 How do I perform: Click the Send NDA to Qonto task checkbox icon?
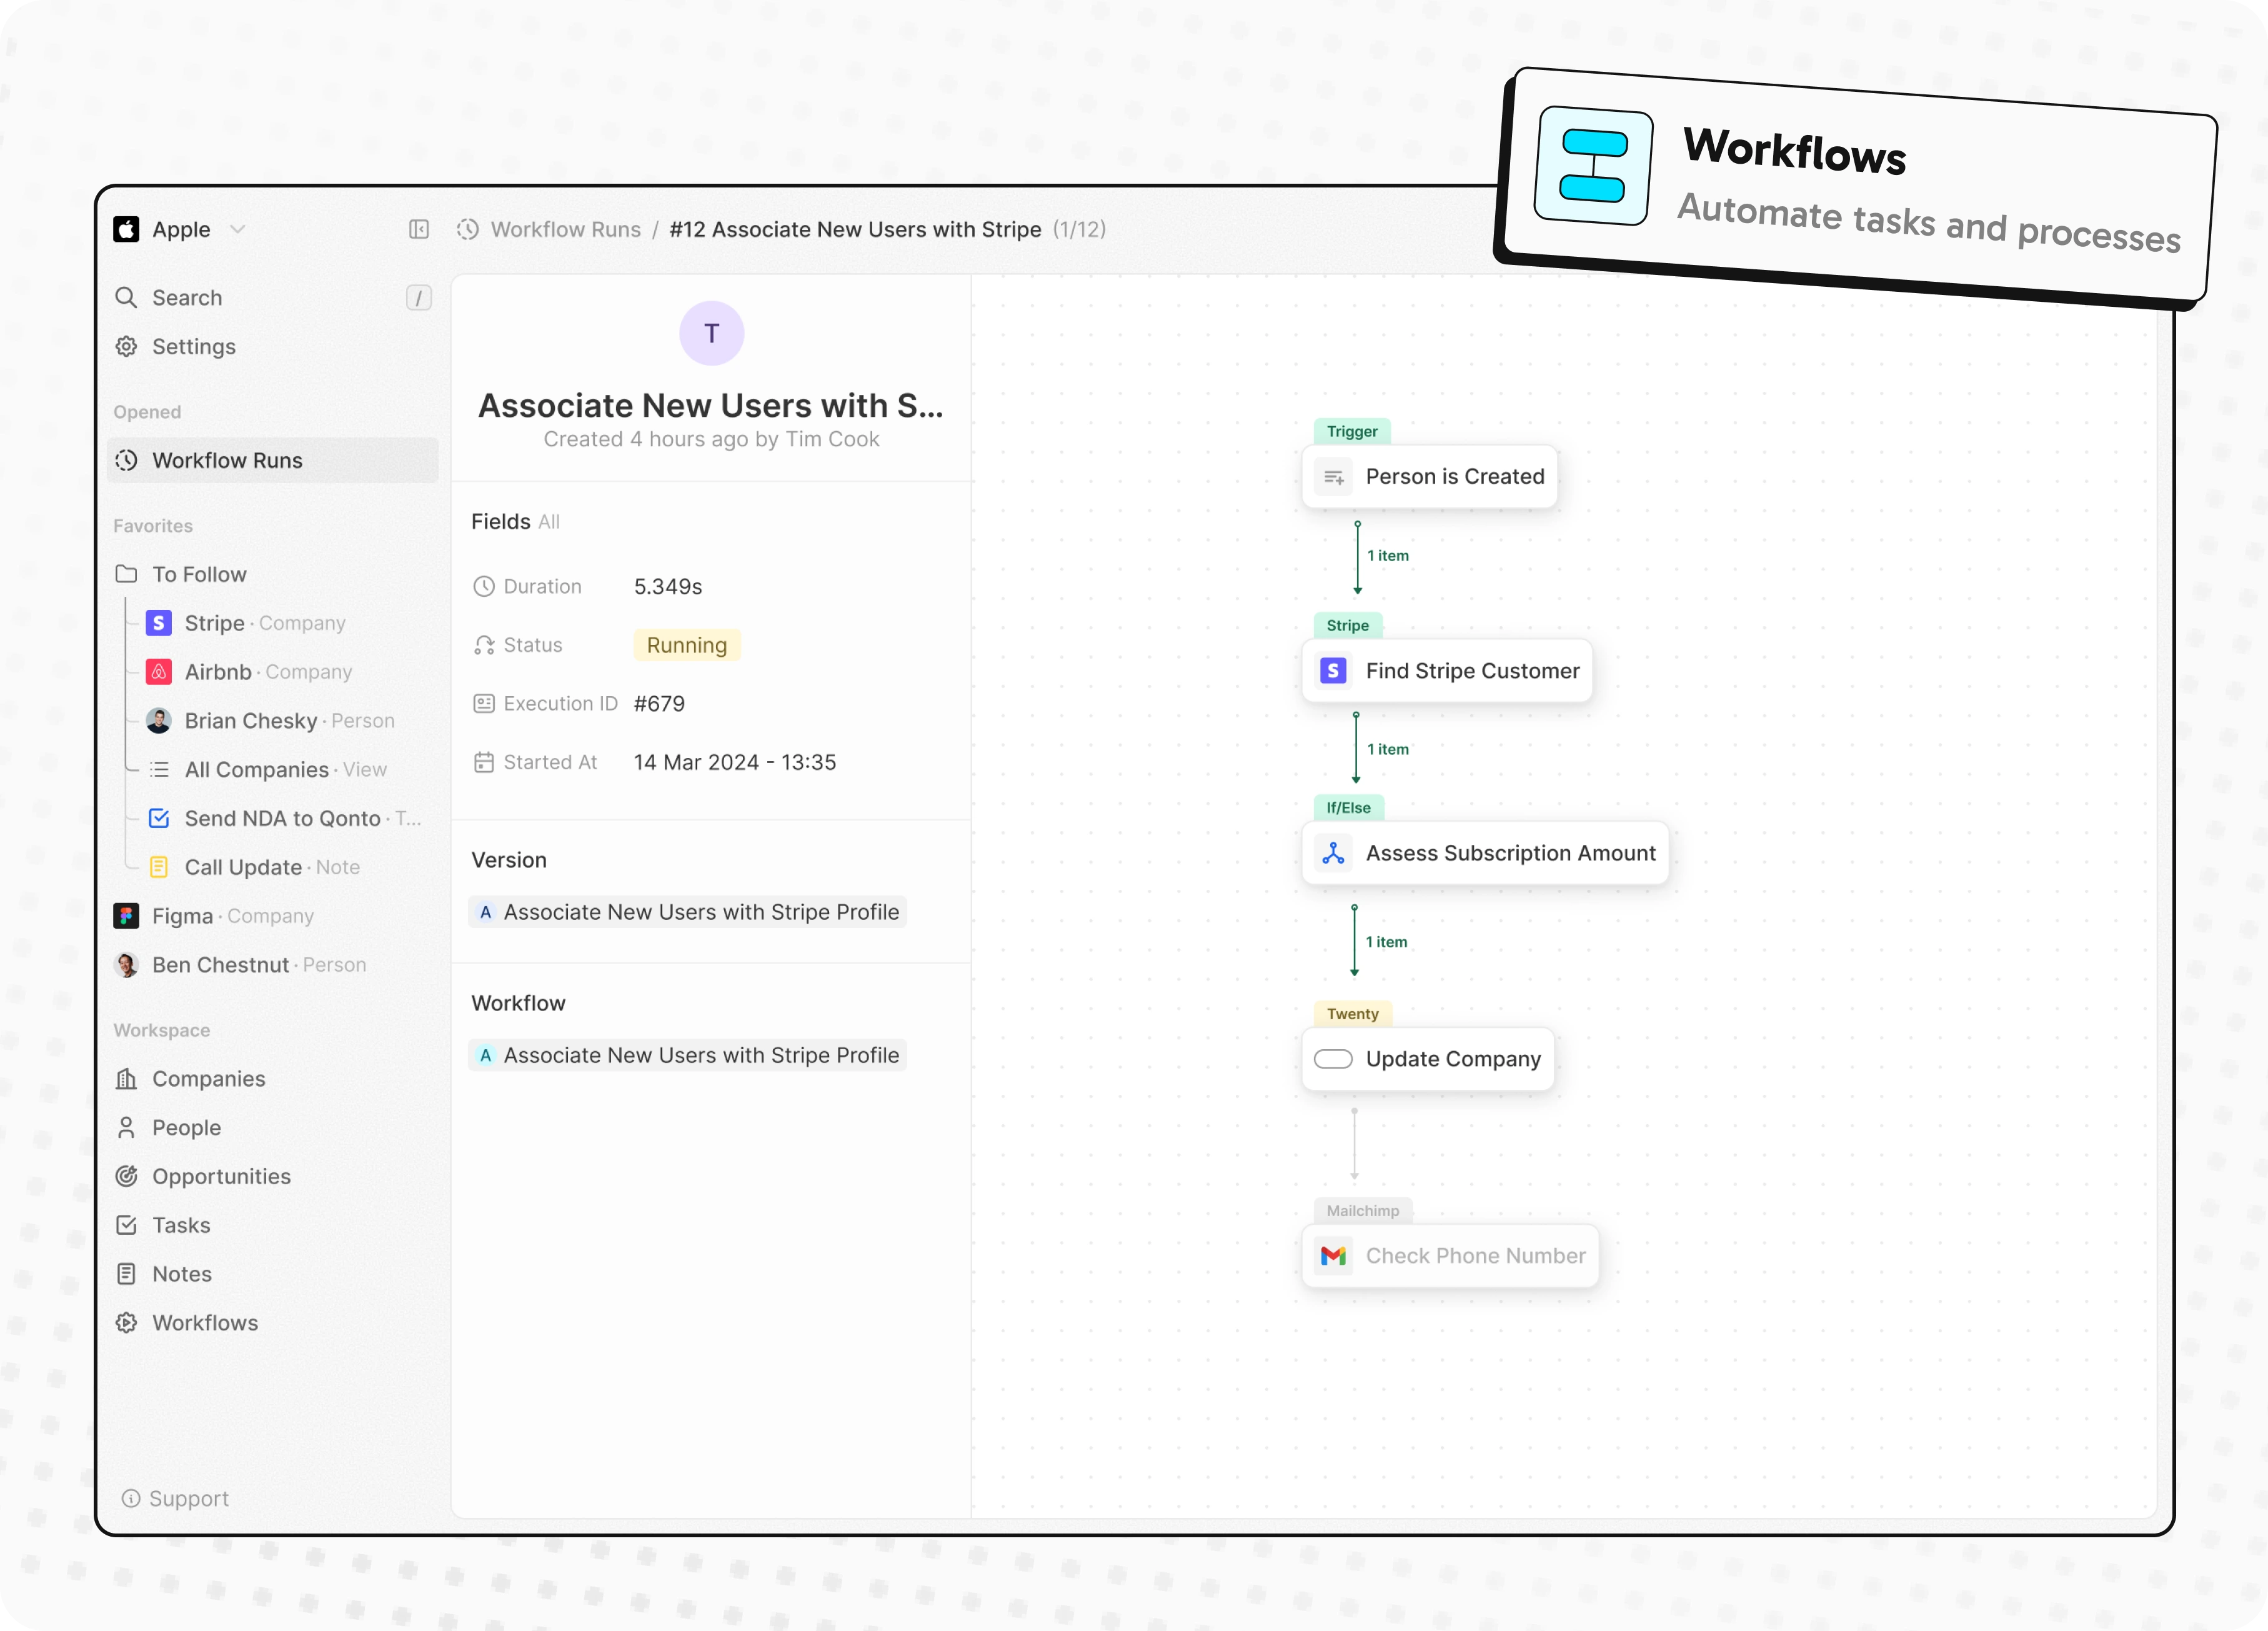tap(159, 818)
